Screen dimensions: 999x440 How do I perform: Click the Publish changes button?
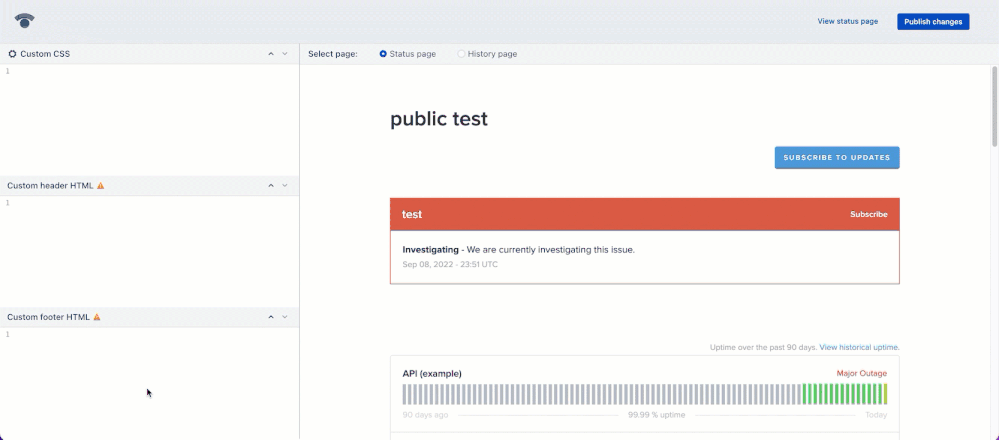click(x=933, y=22)
